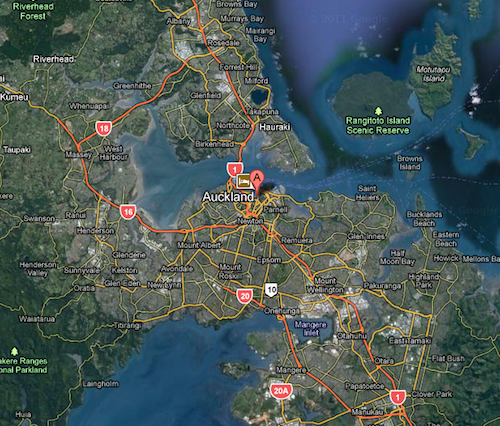Click the Highway 1 shield near Harbour Bridge
The width and height of the screenshot is (500, 426).
tap(234, 169)
